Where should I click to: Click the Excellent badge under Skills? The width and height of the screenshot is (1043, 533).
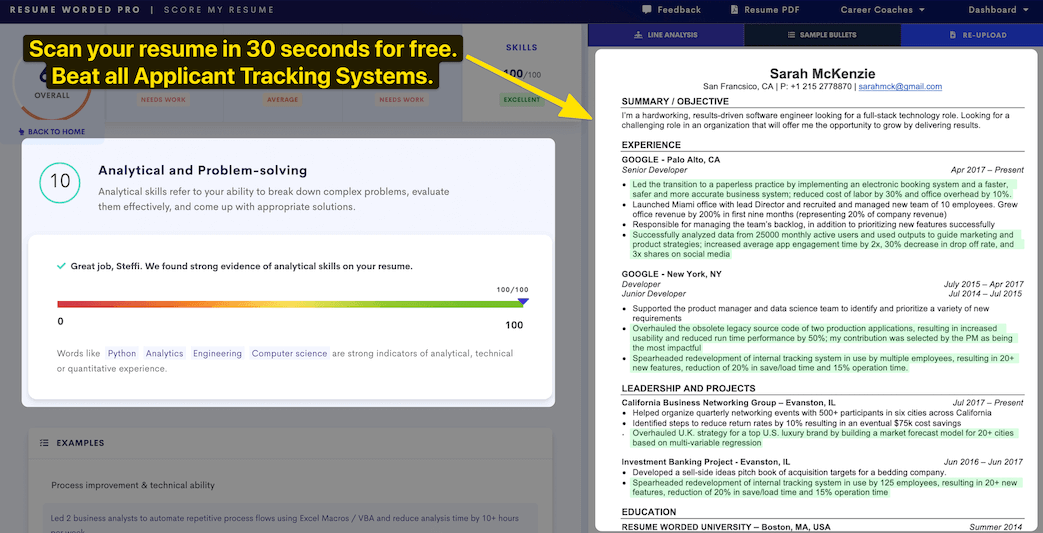pyautogui.click(x=522, y=100)
